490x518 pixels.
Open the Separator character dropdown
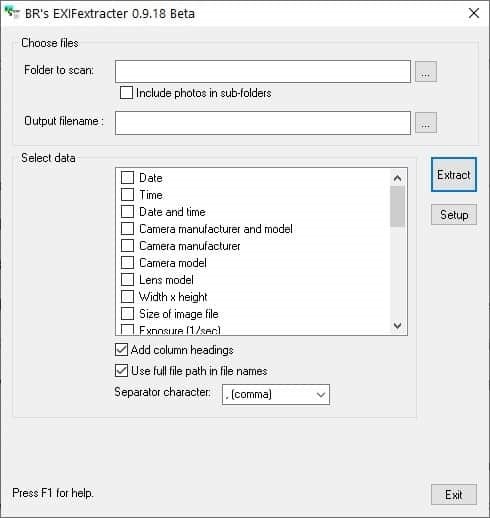(x=276, y=395)
